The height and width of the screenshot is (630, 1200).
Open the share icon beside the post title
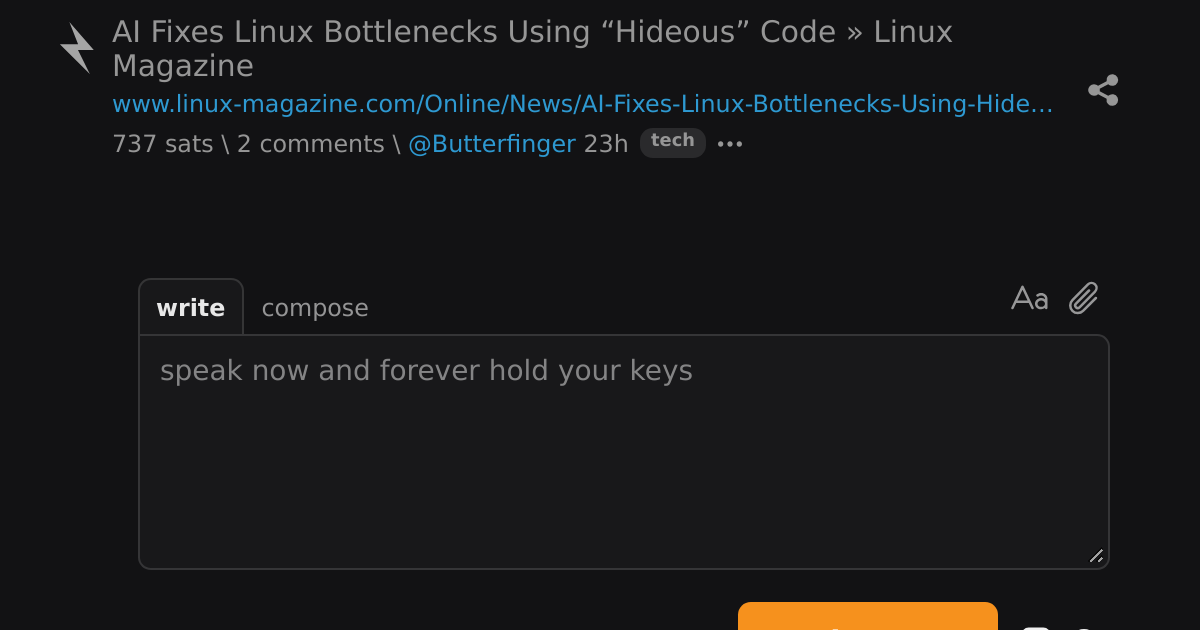(1103, 90)
